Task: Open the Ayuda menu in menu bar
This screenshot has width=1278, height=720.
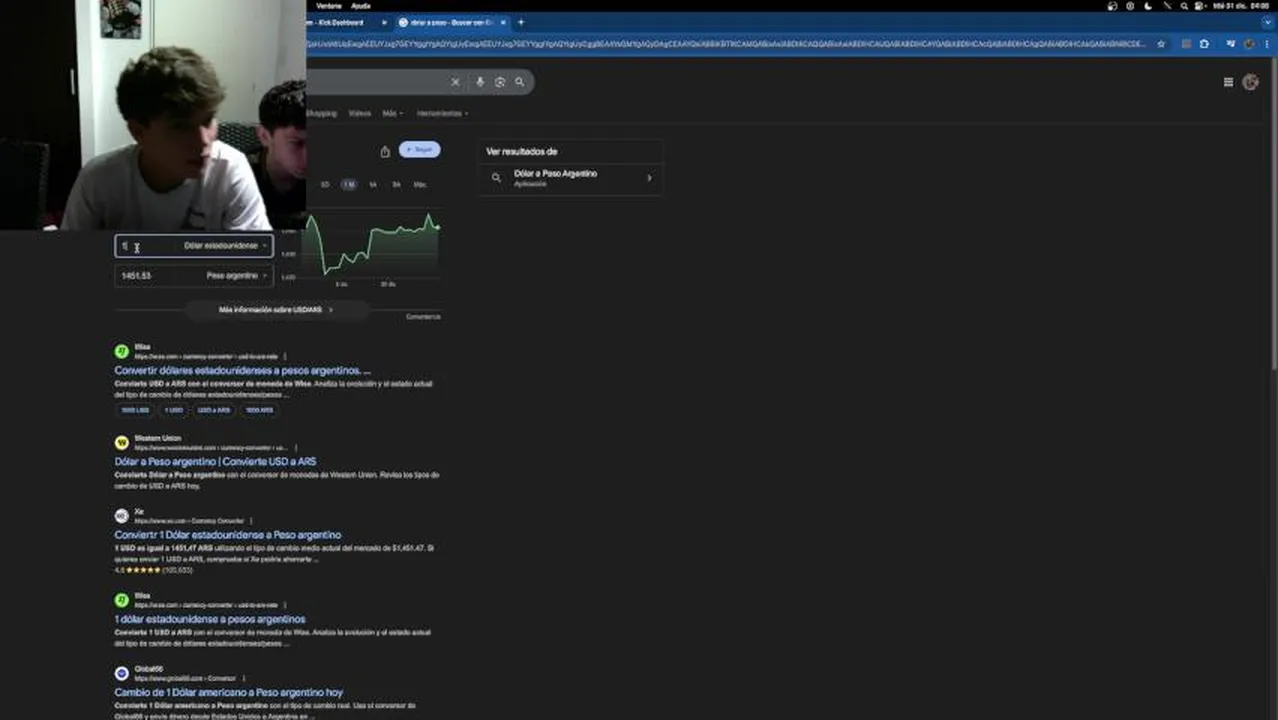Action: coord(360,6)
